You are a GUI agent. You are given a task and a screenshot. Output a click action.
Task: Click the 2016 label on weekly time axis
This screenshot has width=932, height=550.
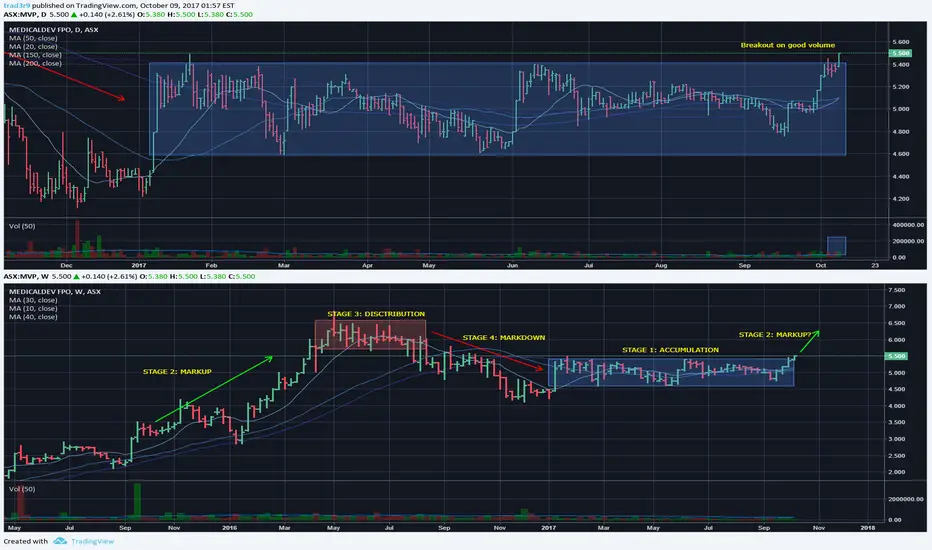229,528
